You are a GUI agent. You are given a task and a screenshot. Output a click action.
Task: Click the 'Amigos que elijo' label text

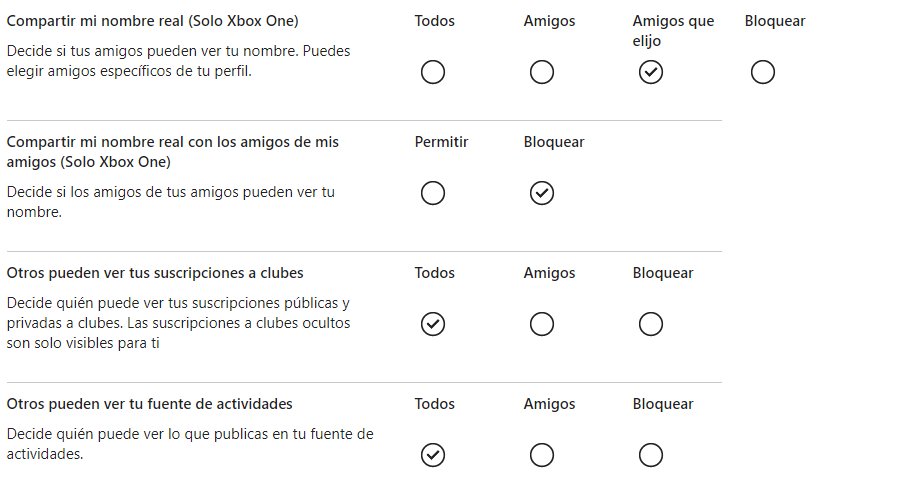coord(673,31)
